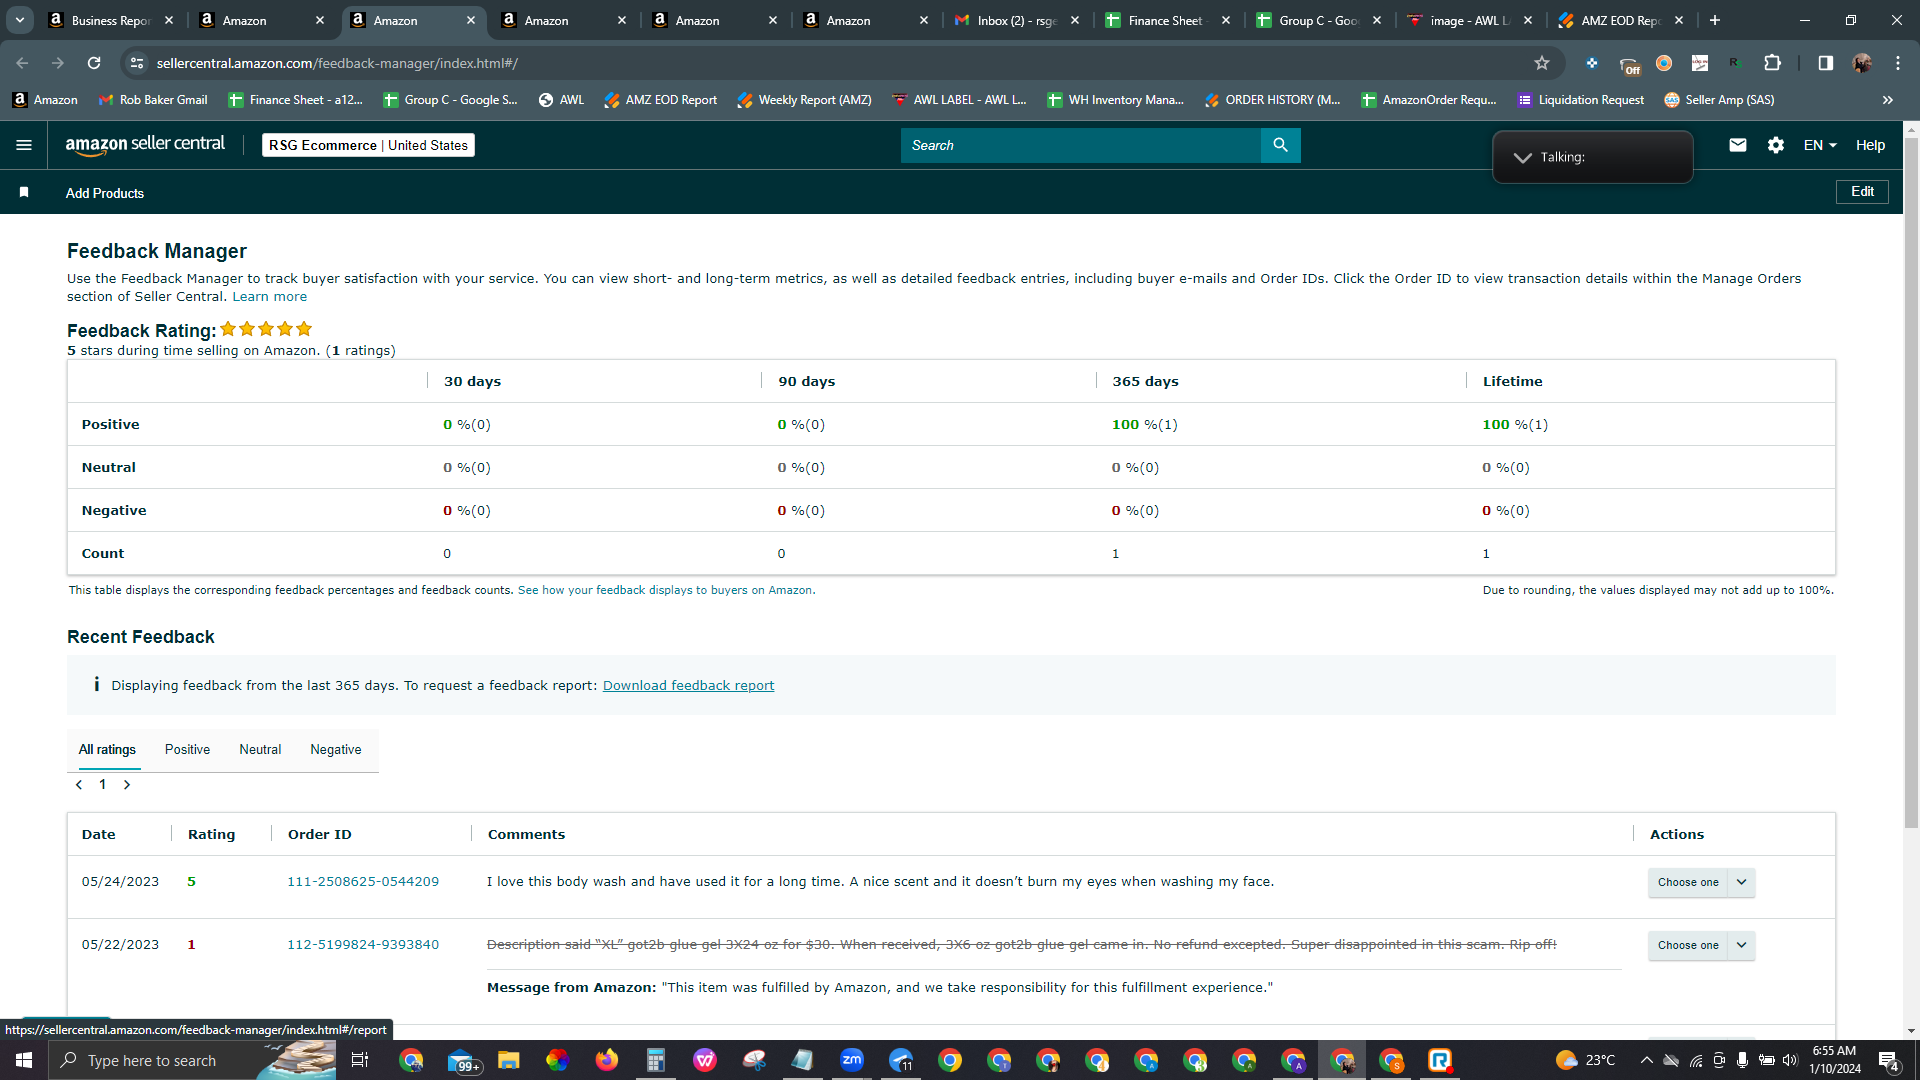This screenshot has height=1080, width=1920.
Task: Go to next feedback page arrow
Action: click(x=127, y=785)
